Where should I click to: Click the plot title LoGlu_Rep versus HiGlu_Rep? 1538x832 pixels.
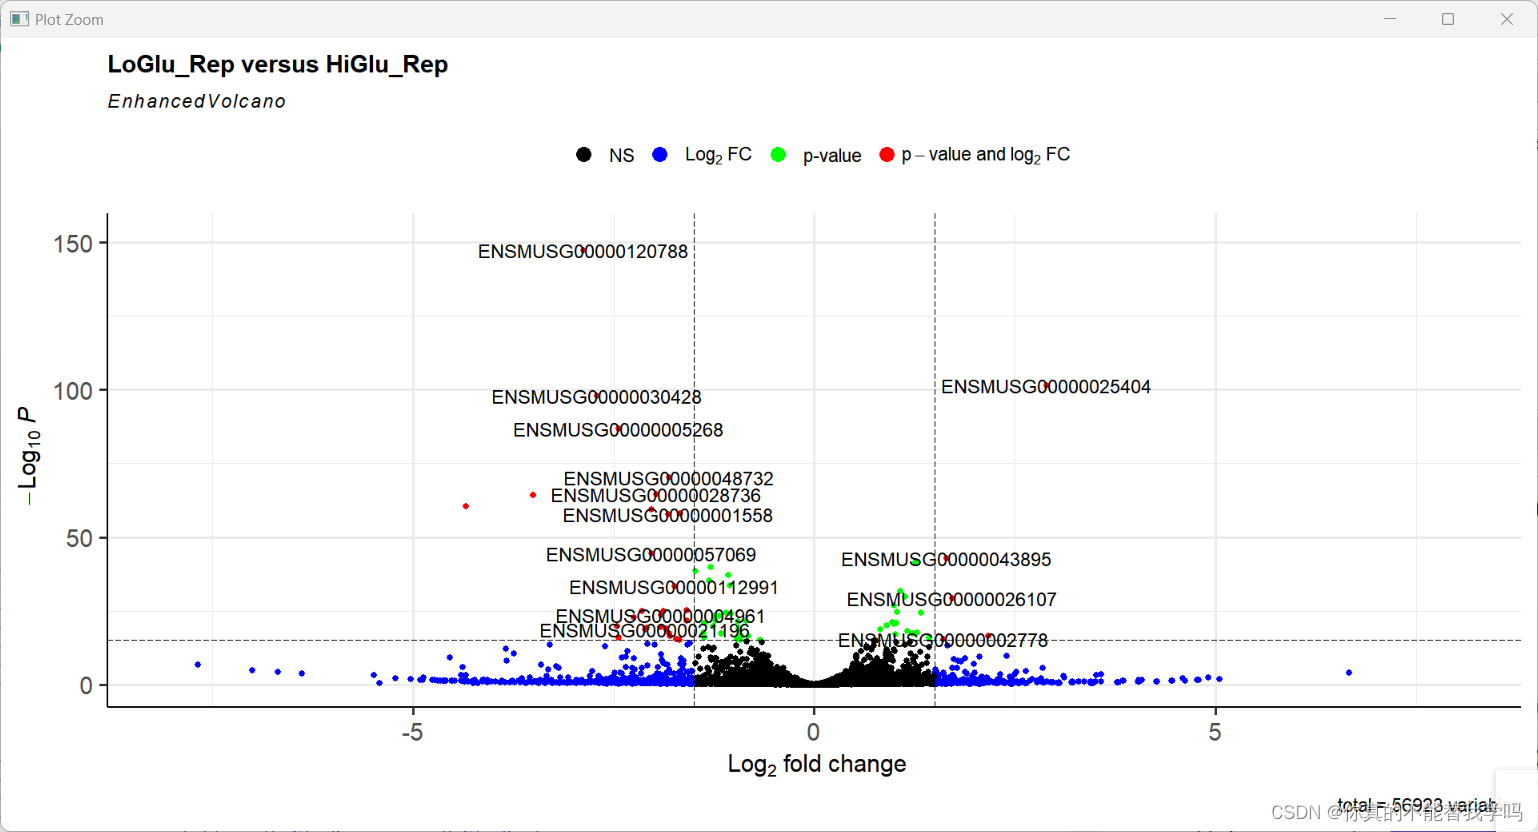278,64
